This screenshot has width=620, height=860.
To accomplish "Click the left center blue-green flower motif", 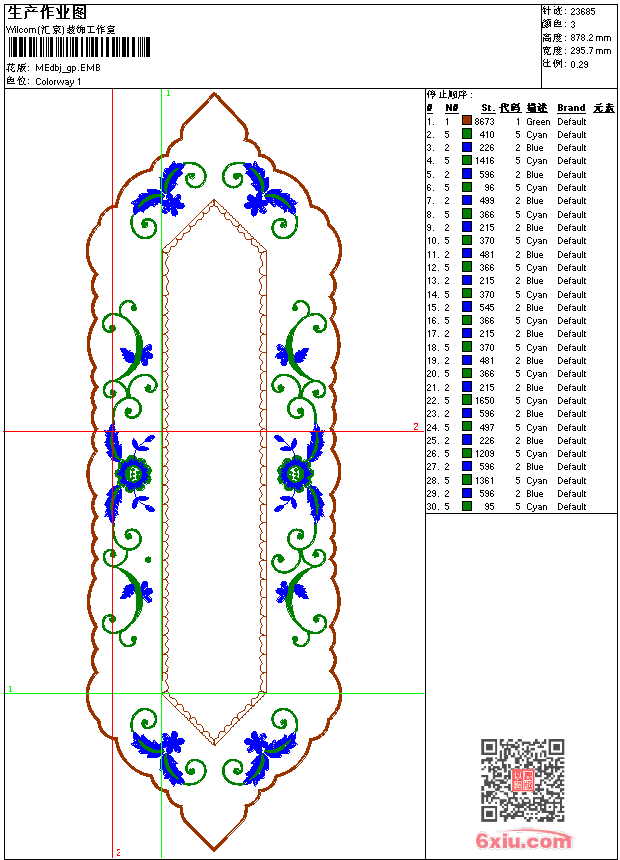I will (x=132, y=473).
